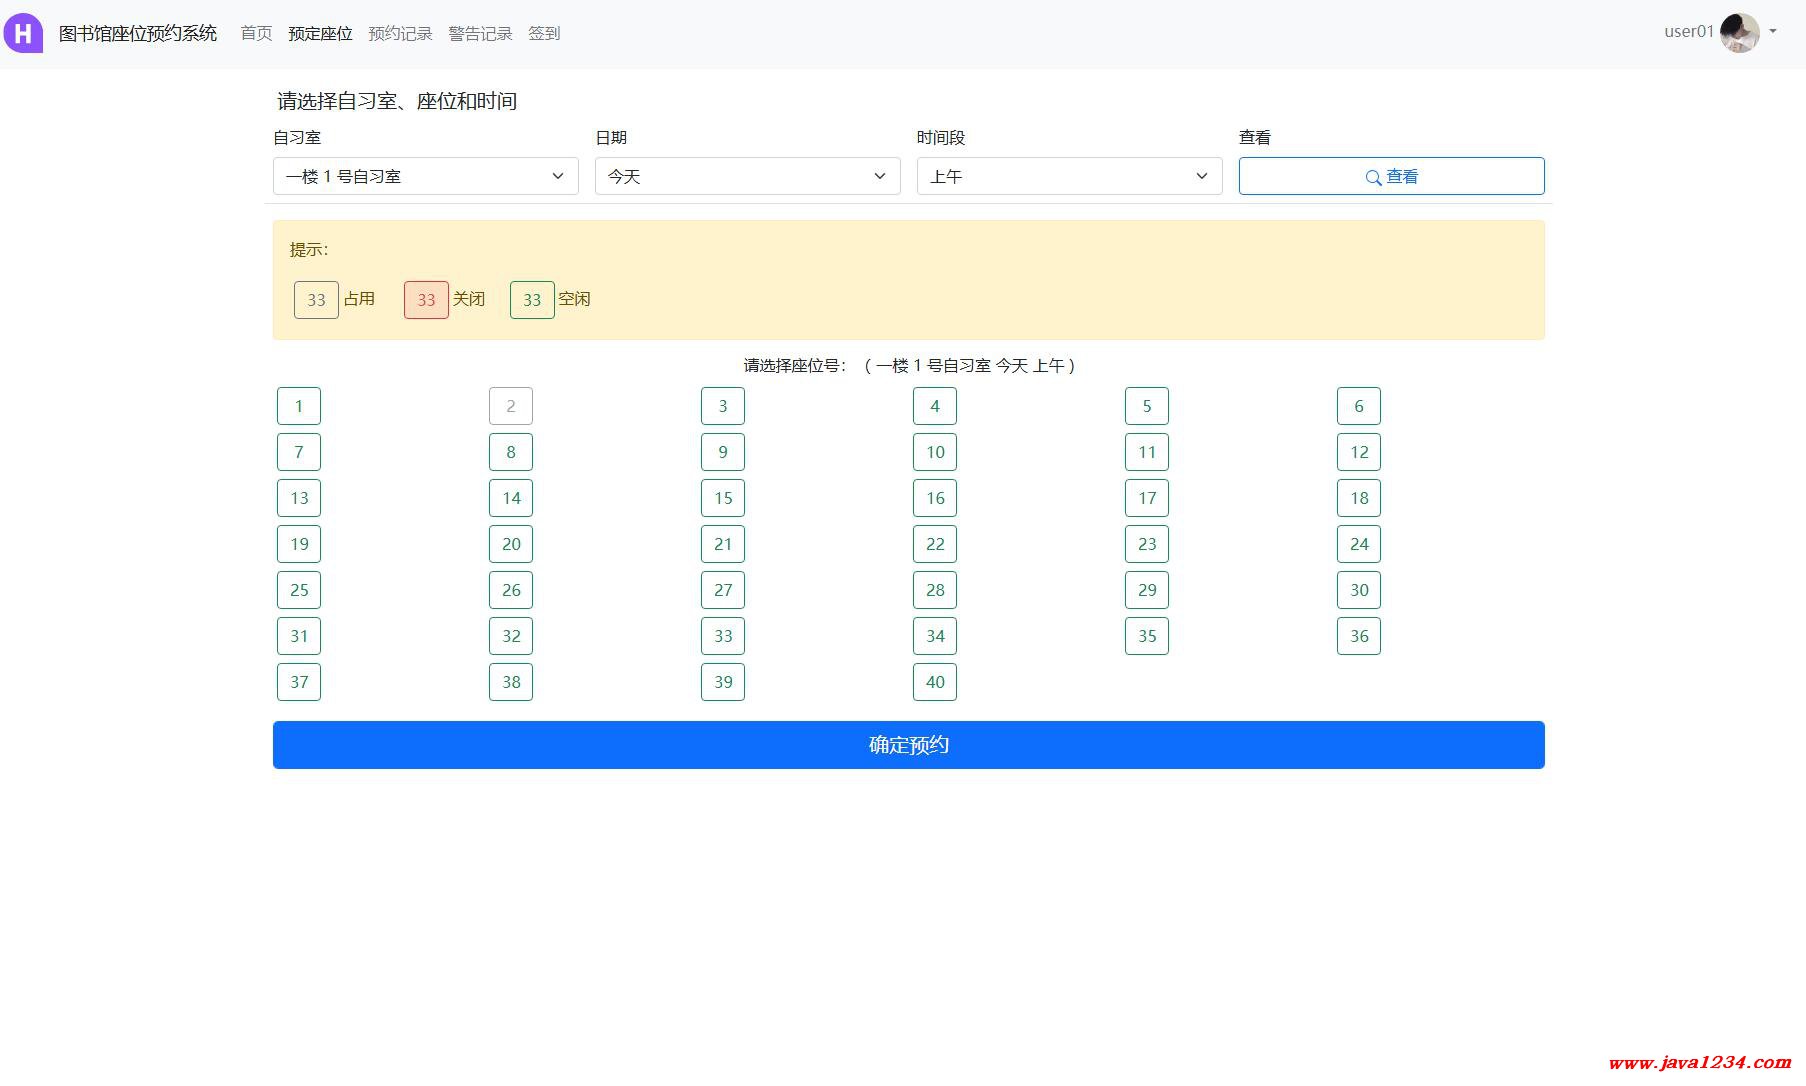The image size is (1806, 1086).
Task: Select seat number 1
Action: pos(299,406)
